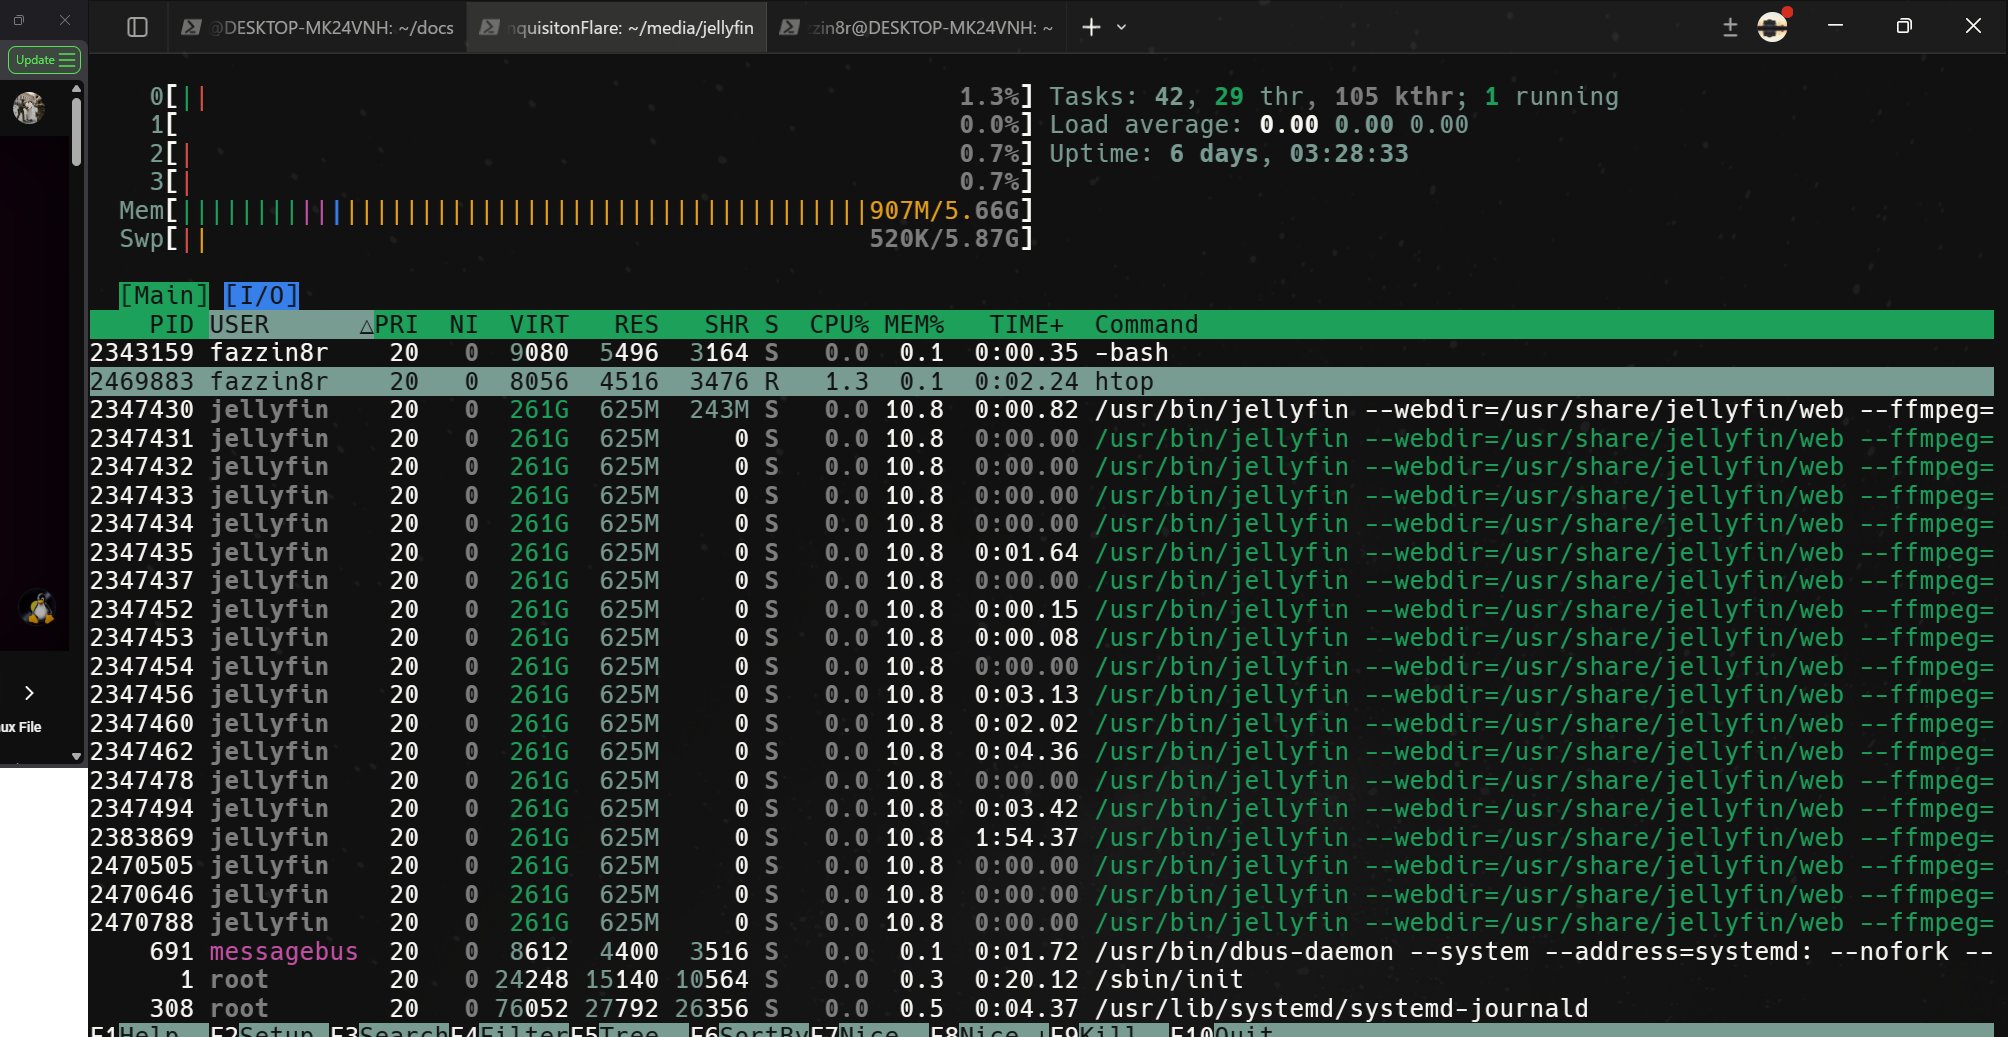Open the user avatar with notification dot
2008x1037 pixels.
1773,26
